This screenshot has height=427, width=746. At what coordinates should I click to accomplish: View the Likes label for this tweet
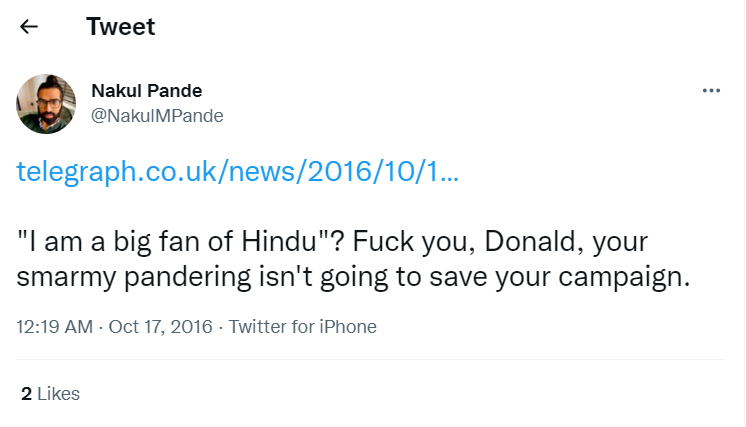[x=58, y=394]
